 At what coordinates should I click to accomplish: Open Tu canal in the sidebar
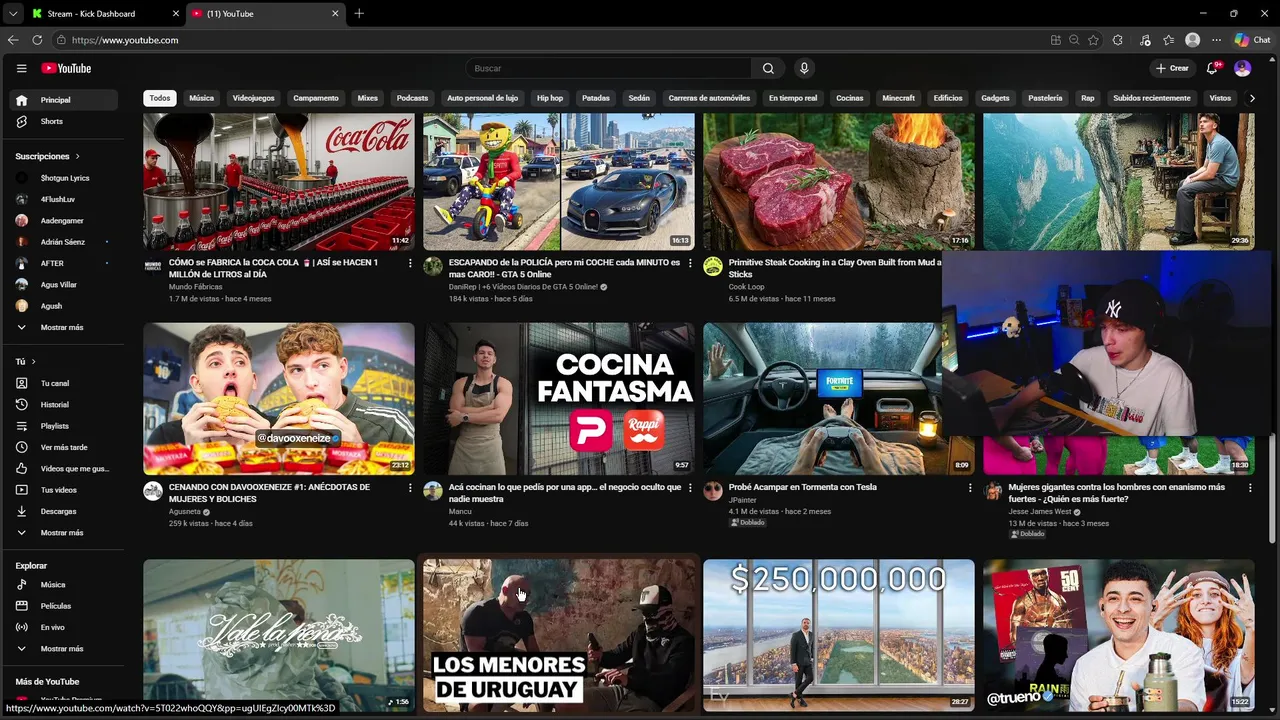coord(64,383)
